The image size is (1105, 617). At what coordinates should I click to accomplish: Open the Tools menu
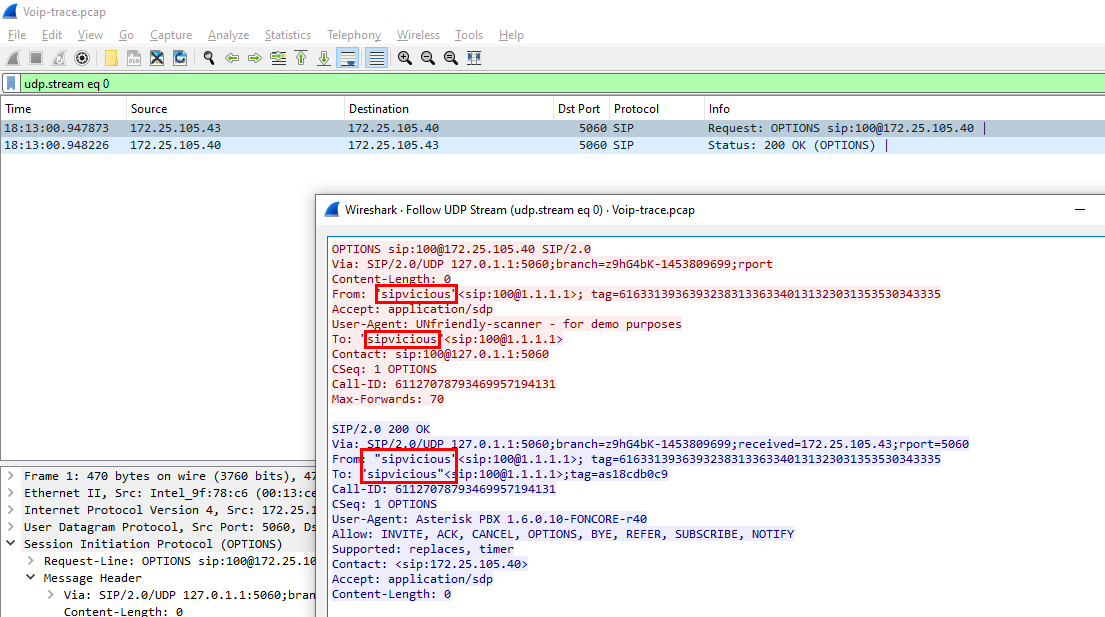(469, 35)
